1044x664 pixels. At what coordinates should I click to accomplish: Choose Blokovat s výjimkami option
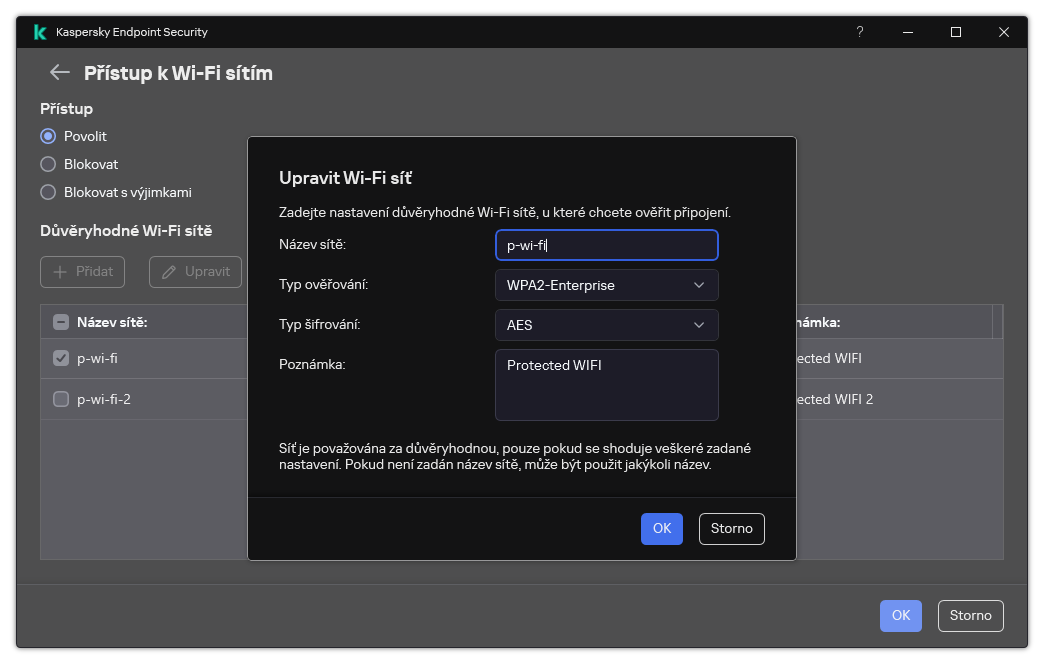(x=48, y=192)
